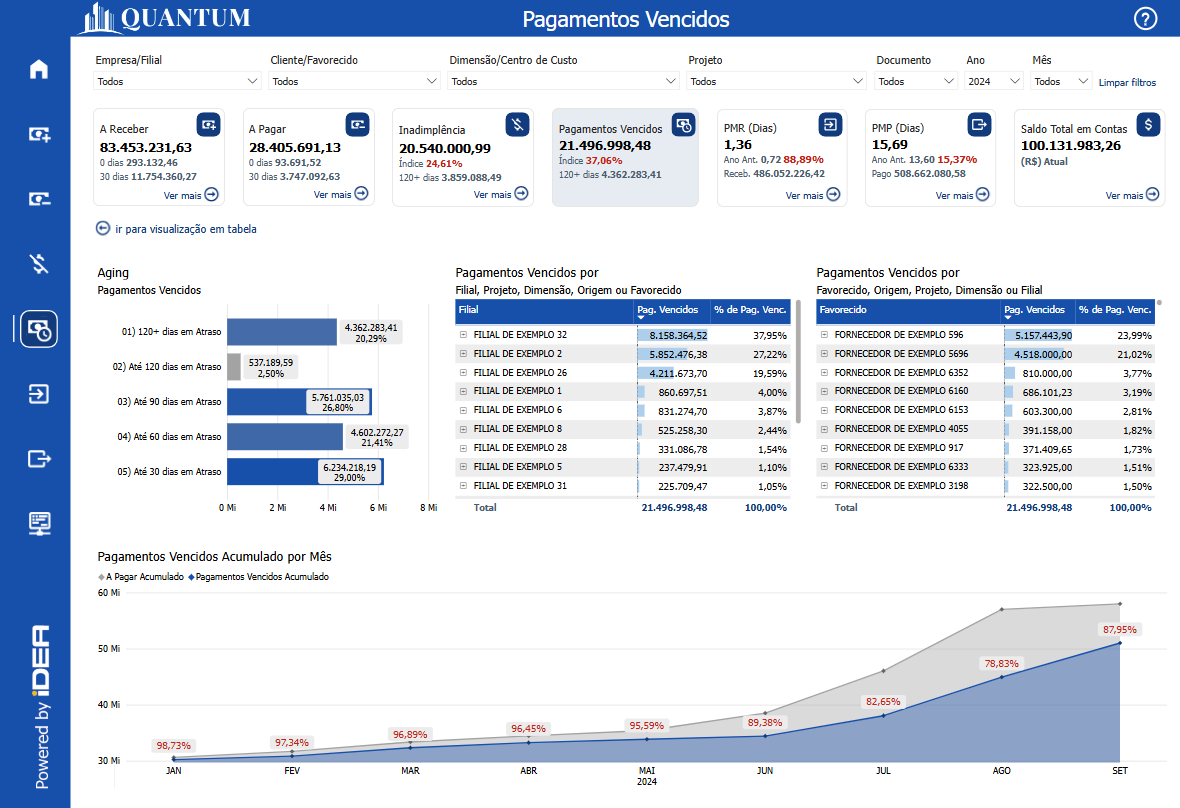Open the A Pagar section via sidebar coin-minus icon
The image size is (1180, 808).
click(38, 198)
